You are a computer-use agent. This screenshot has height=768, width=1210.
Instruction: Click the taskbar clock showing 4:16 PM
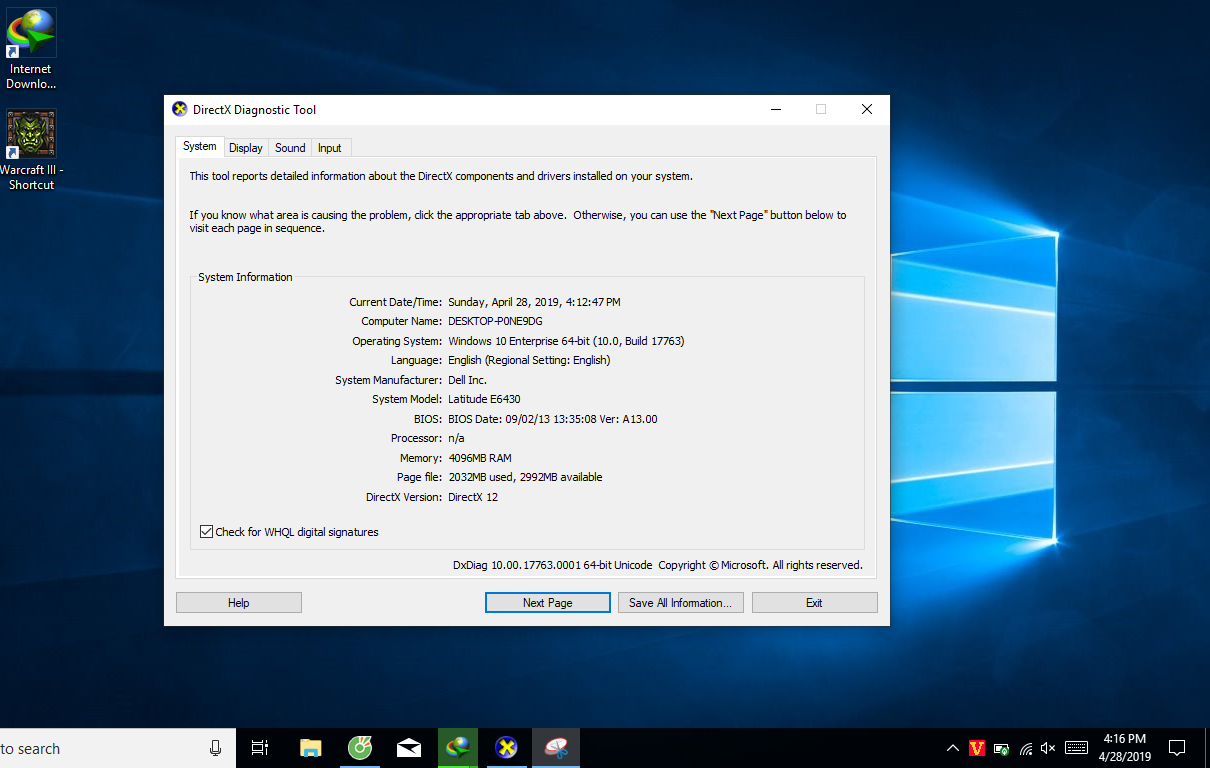tap(1124, 748)
